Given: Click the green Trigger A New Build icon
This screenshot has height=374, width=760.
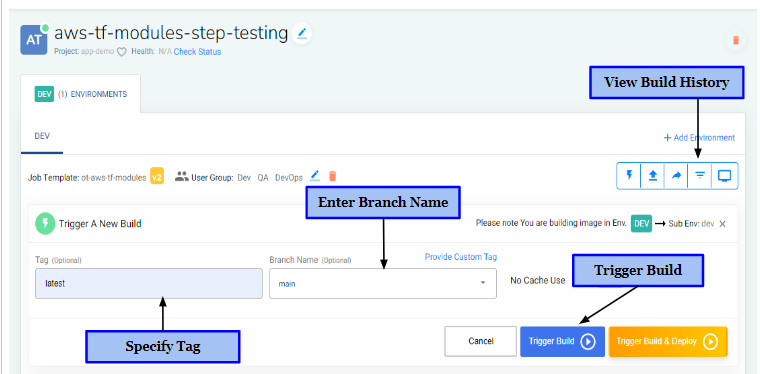Looking at the screenshot, I should pyautogui.click(x=45, y=223).
